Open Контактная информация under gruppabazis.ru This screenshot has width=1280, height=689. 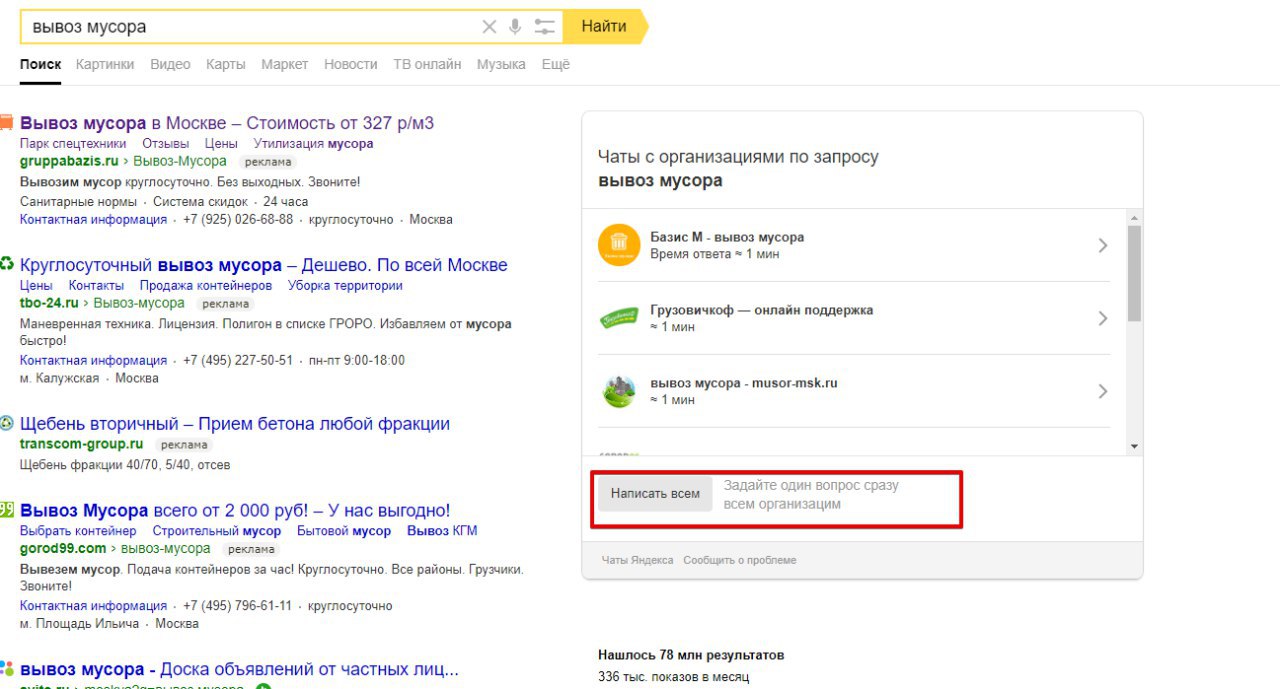(x=93, y=219)
